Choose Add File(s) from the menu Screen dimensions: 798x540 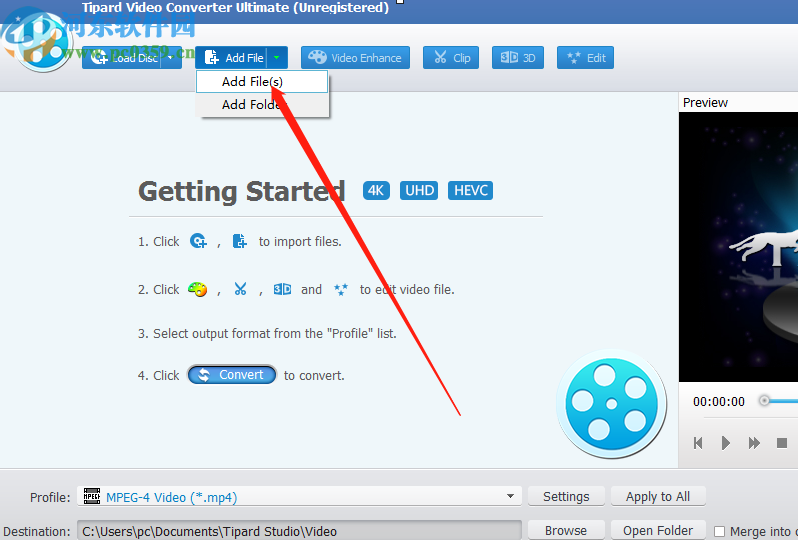tap(262, 81)
